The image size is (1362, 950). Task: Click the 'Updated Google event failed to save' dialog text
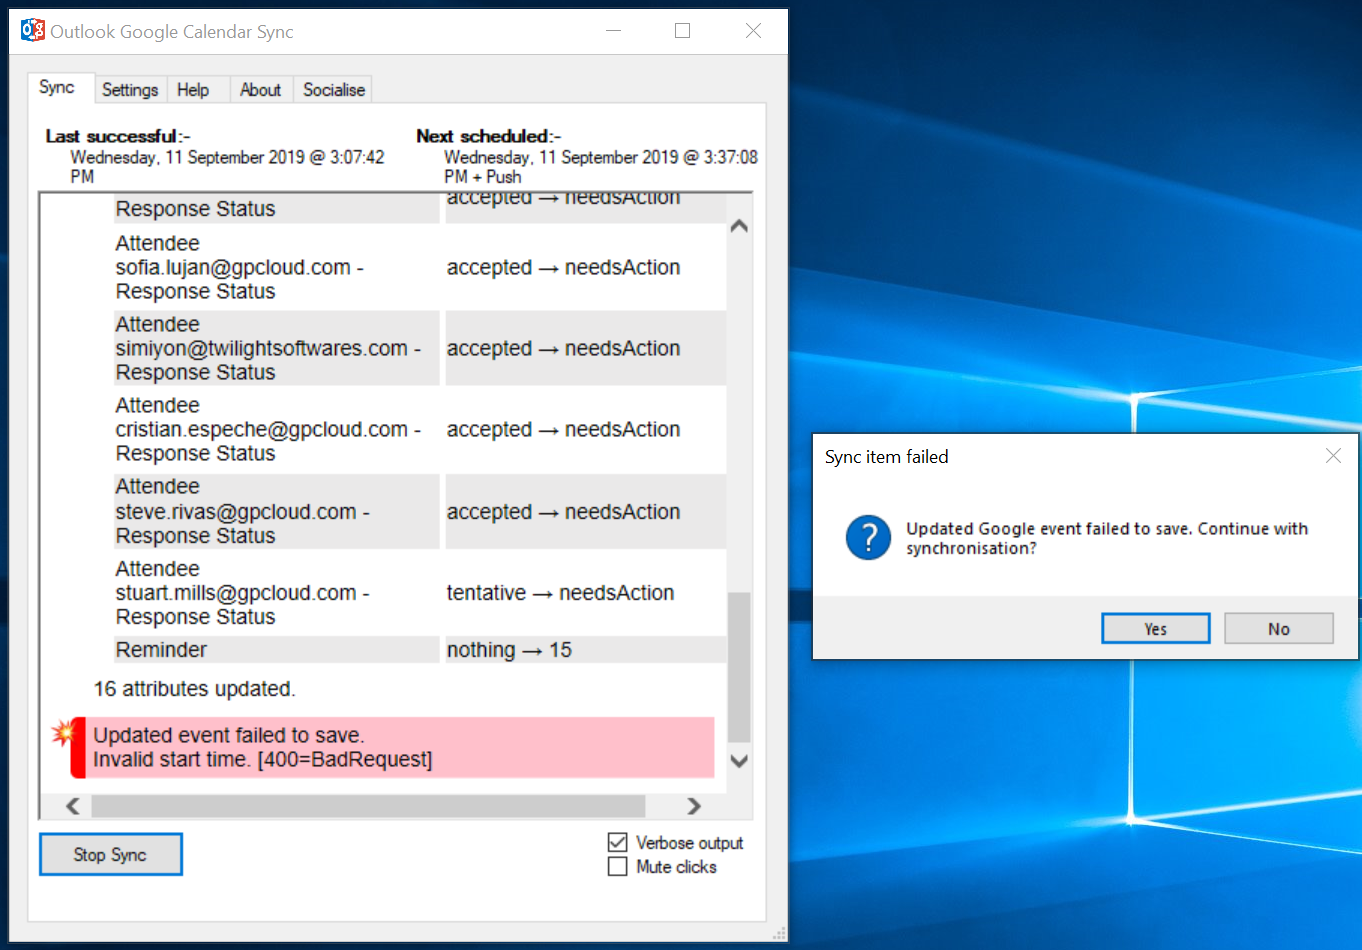1107,538
